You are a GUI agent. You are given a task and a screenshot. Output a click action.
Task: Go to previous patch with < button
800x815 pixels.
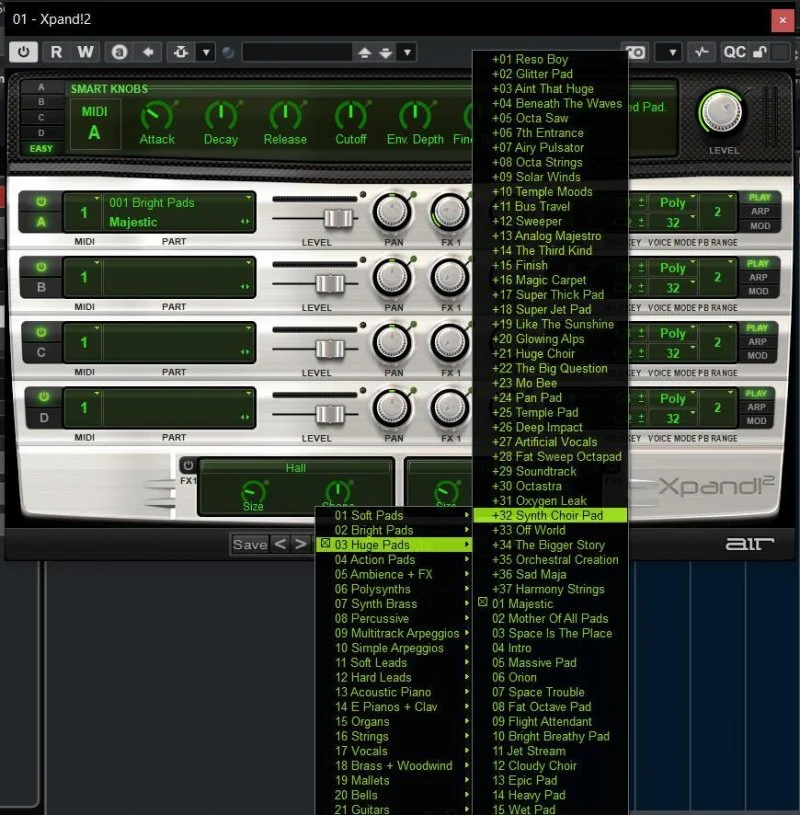tap(280, 544)
